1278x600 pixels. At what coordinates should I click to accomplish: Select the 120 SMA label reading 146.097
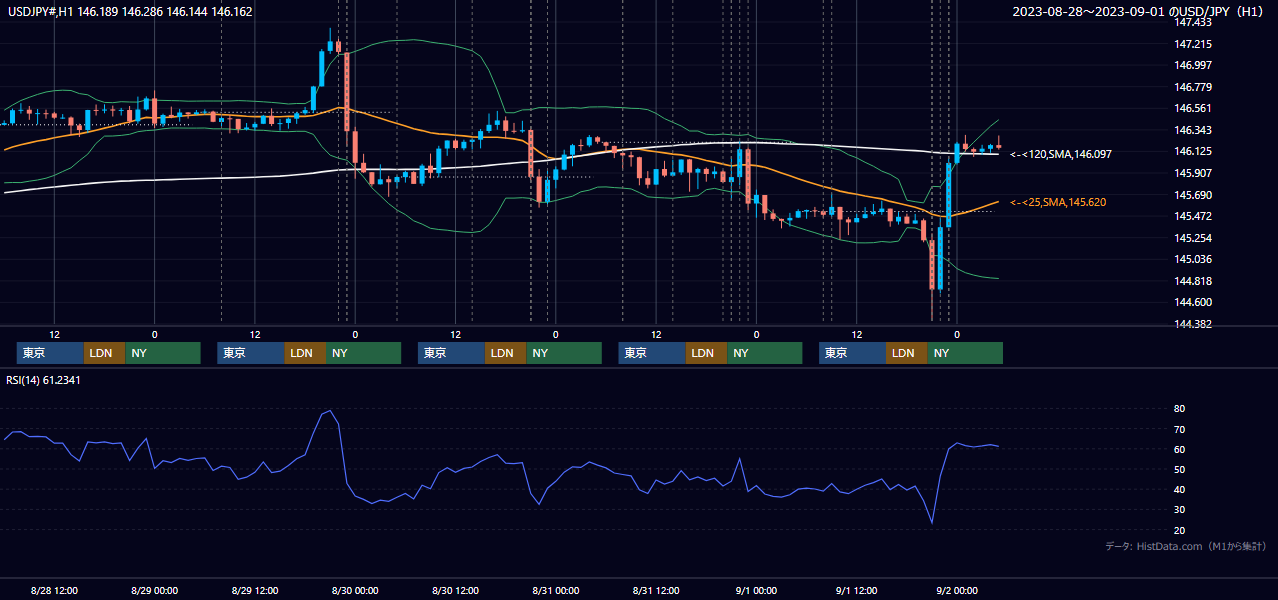1061,155
